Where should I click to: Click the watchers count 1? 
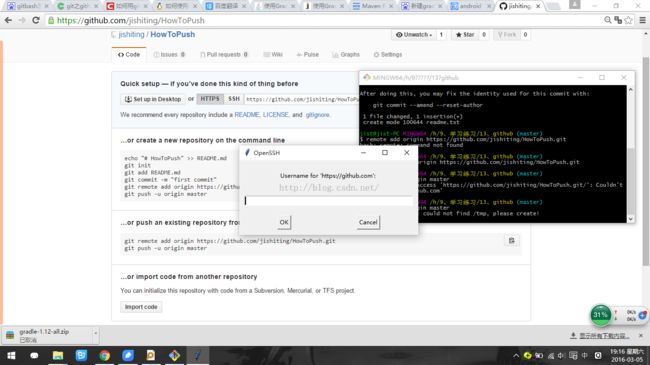click(441, 34)
